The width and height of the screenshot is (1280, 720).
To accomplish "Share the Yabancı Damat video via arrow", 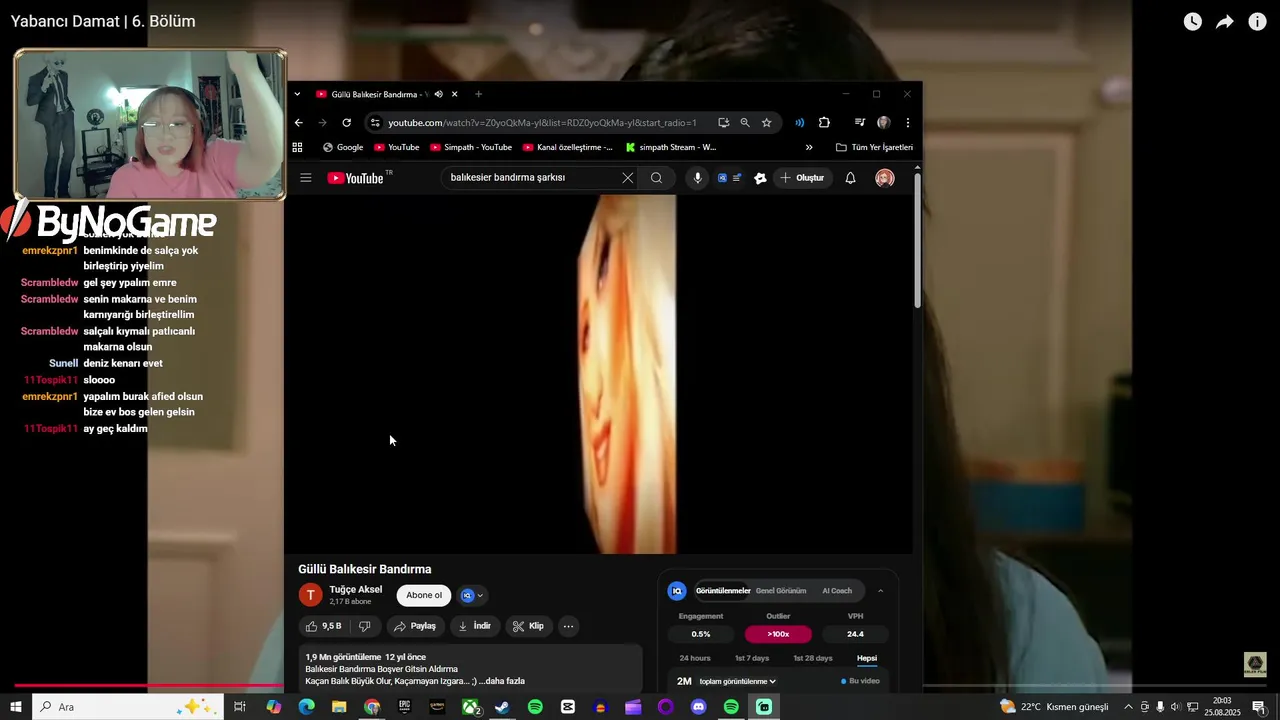I will click(1225, 22).
